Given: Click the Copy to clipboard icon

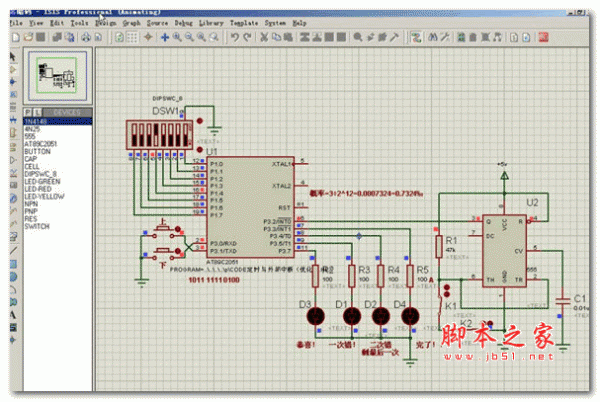Looking at the screenshot, I should pos(276,37).
